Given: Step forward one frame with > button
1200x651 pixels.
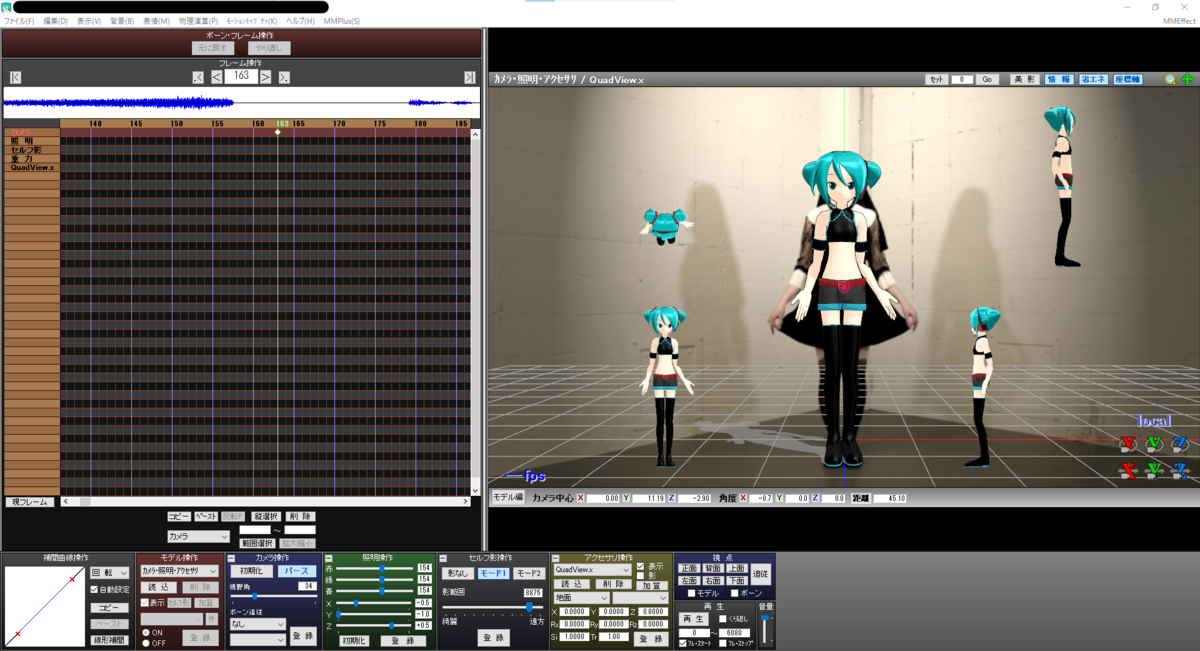Looking at the screenshot, I should tap(266, 77).
